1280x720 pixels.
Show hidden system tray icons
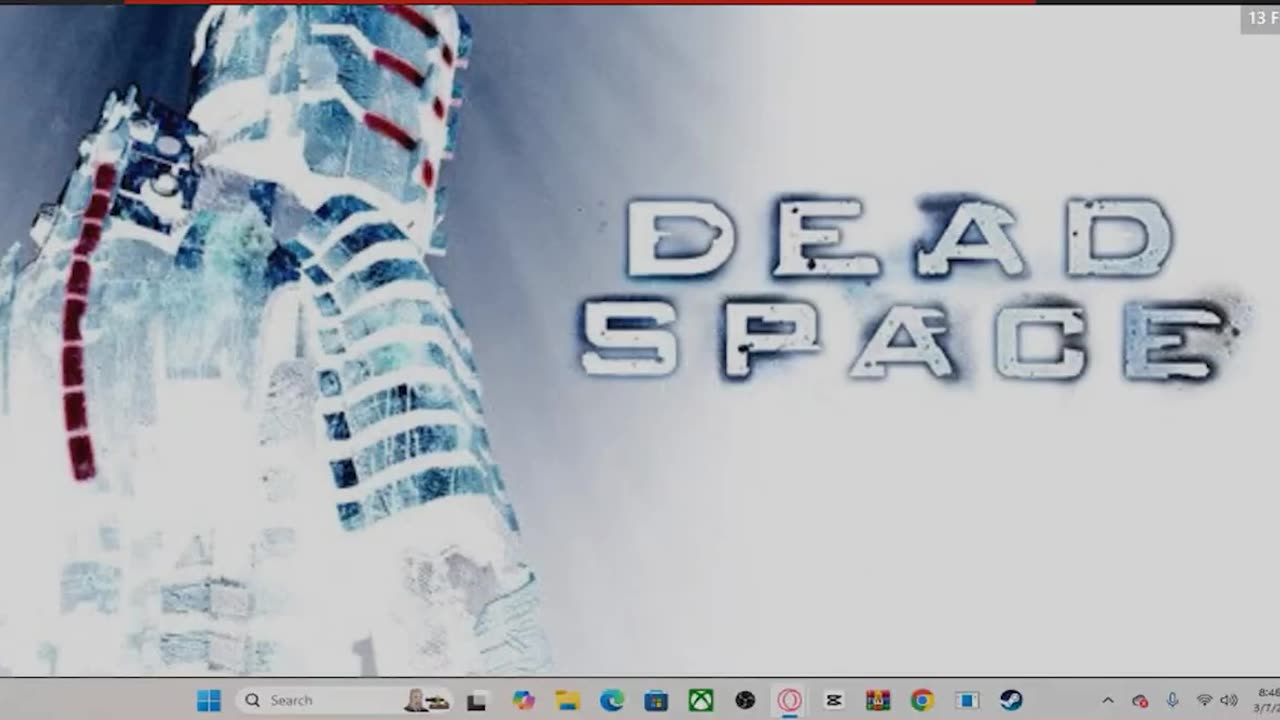click(1108, 701)
